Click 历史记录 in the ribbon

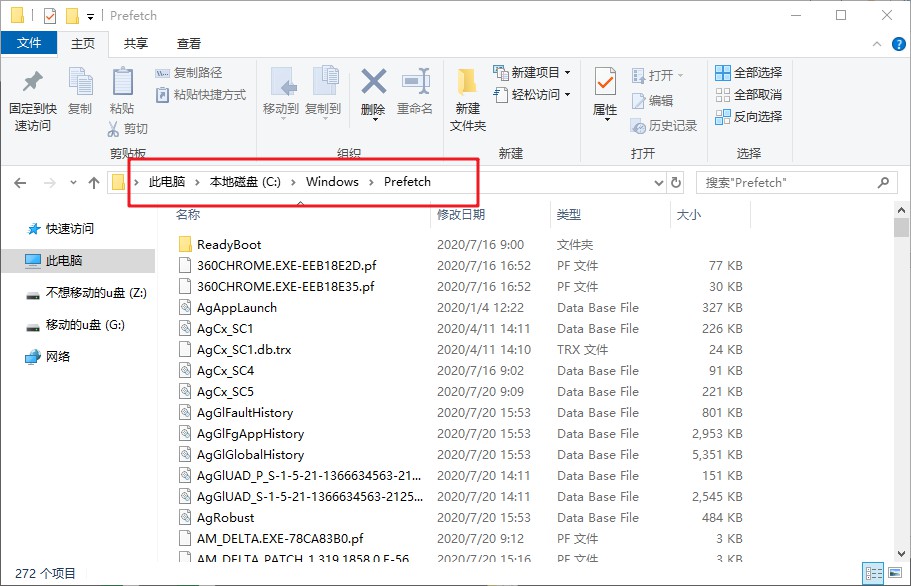(664, 125)
